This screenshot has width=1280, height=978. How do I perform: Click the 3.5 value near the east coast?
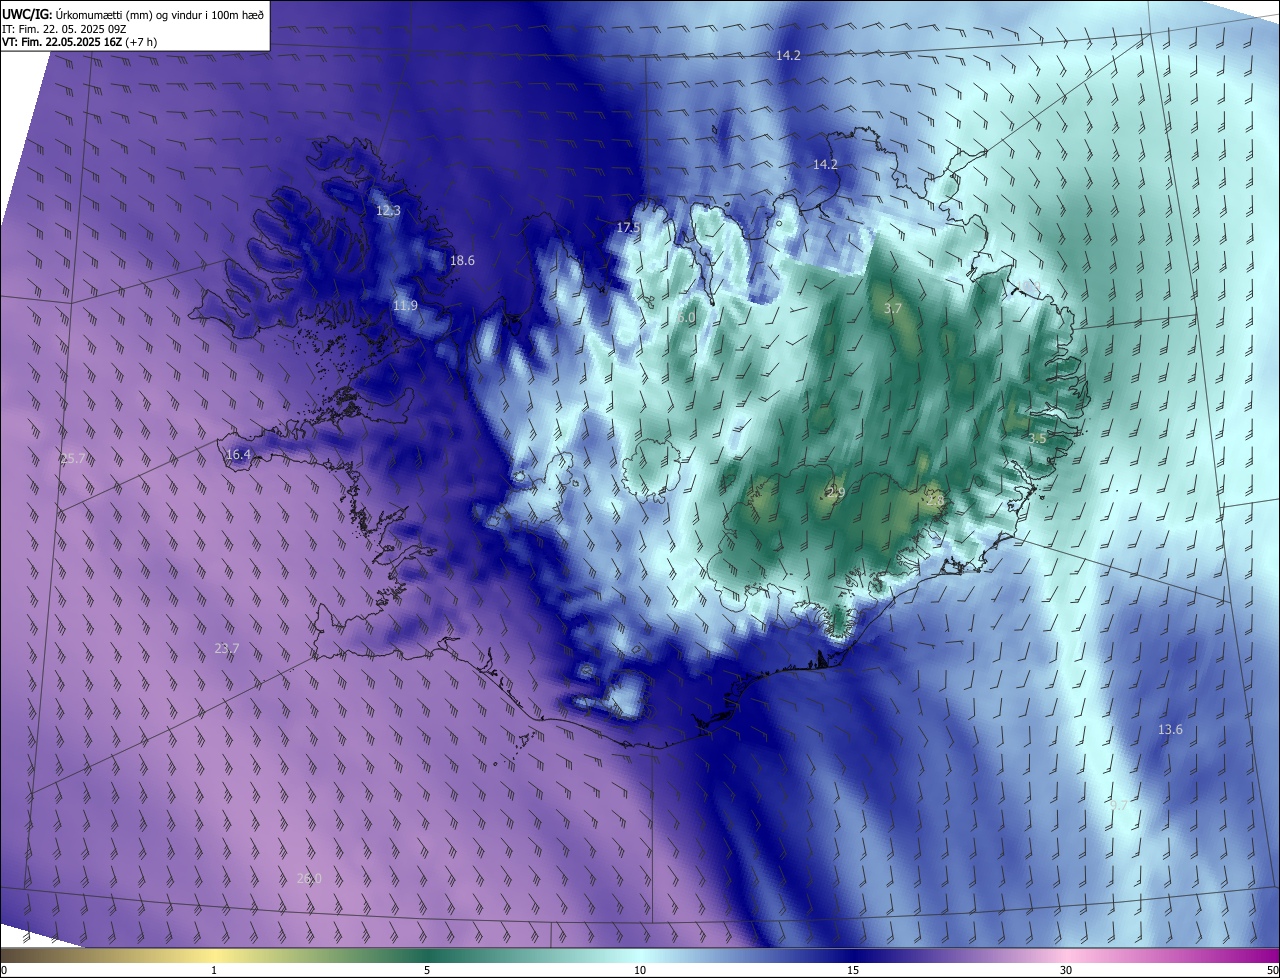pyautogui.click(x=1037, y=438)
